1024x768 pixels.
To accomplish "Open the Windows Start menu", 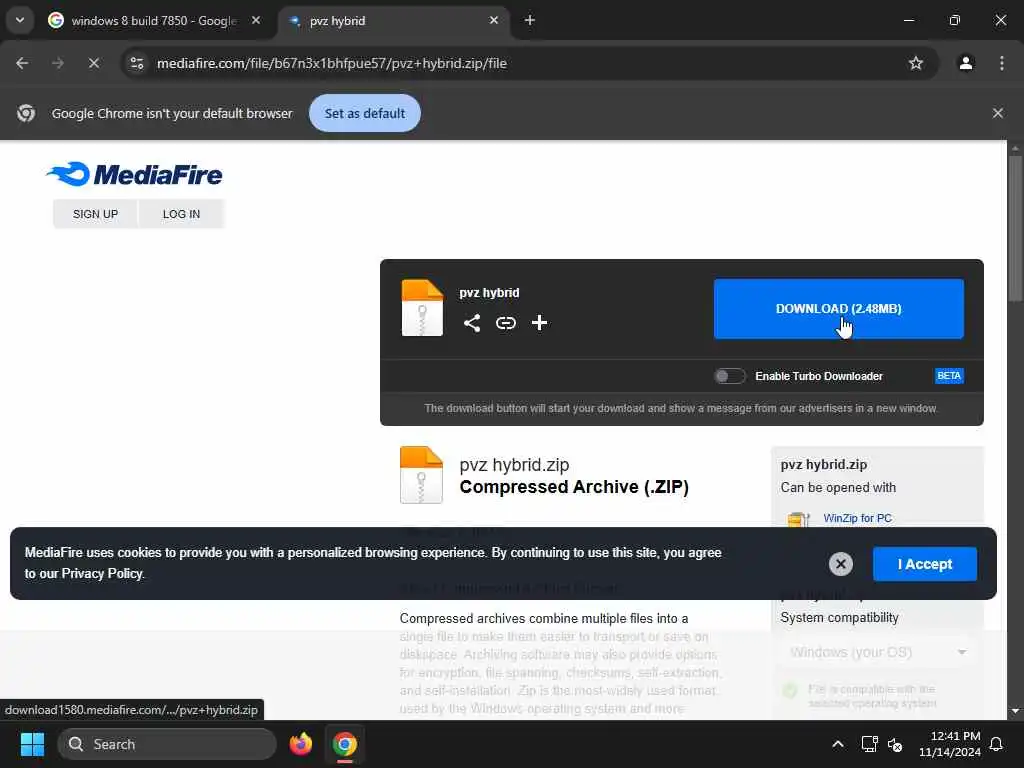I will coord(32,744).
